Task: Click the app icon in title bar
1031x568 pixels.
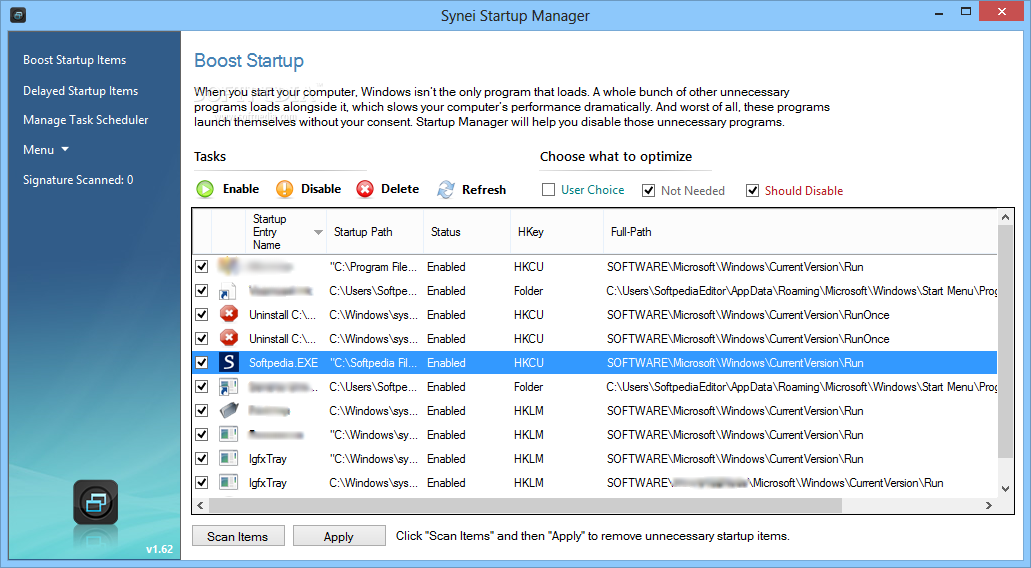Action: tap(18, 14)
